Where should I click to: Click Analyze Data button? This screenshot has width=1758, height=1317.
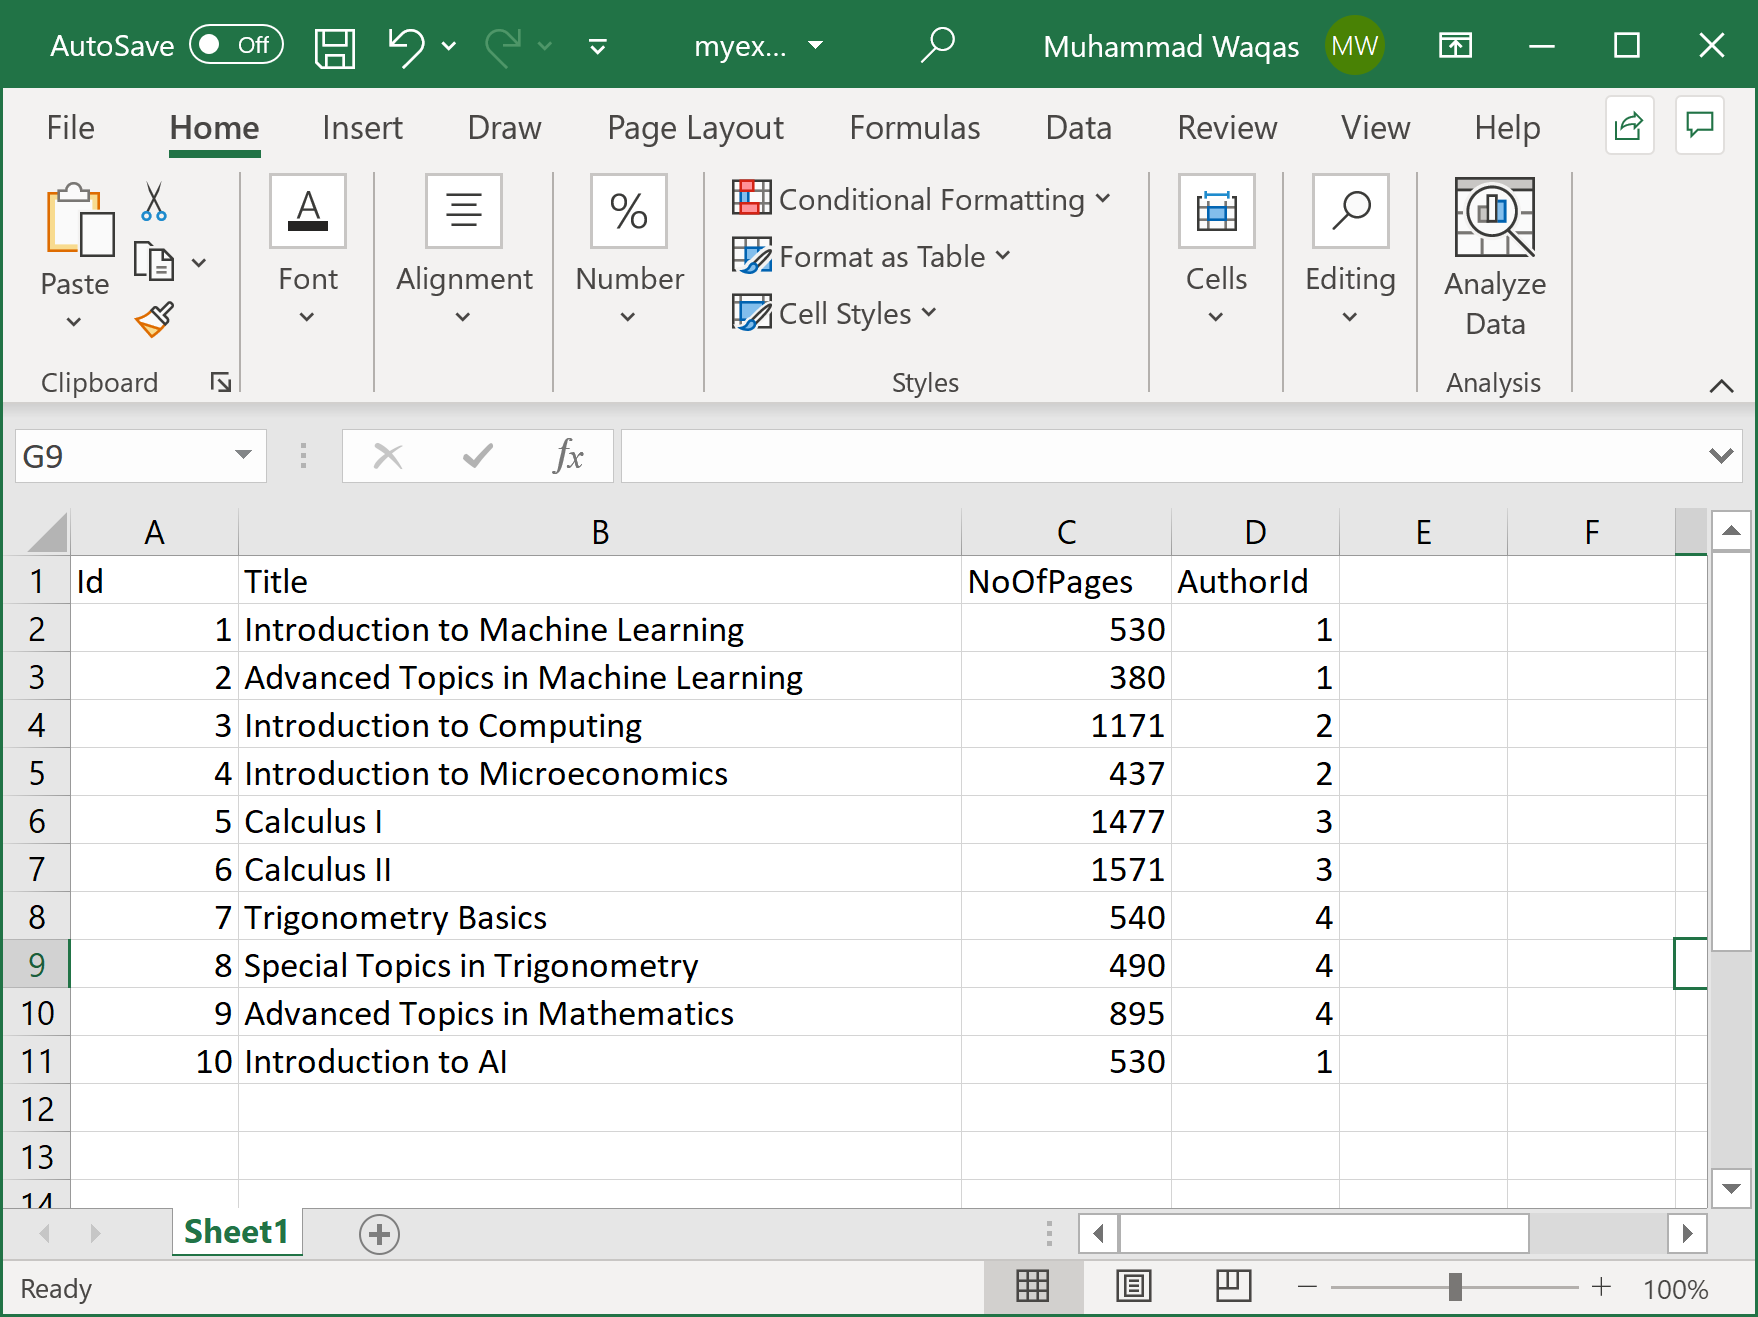pyautogui.click(x=1495, y=258)
